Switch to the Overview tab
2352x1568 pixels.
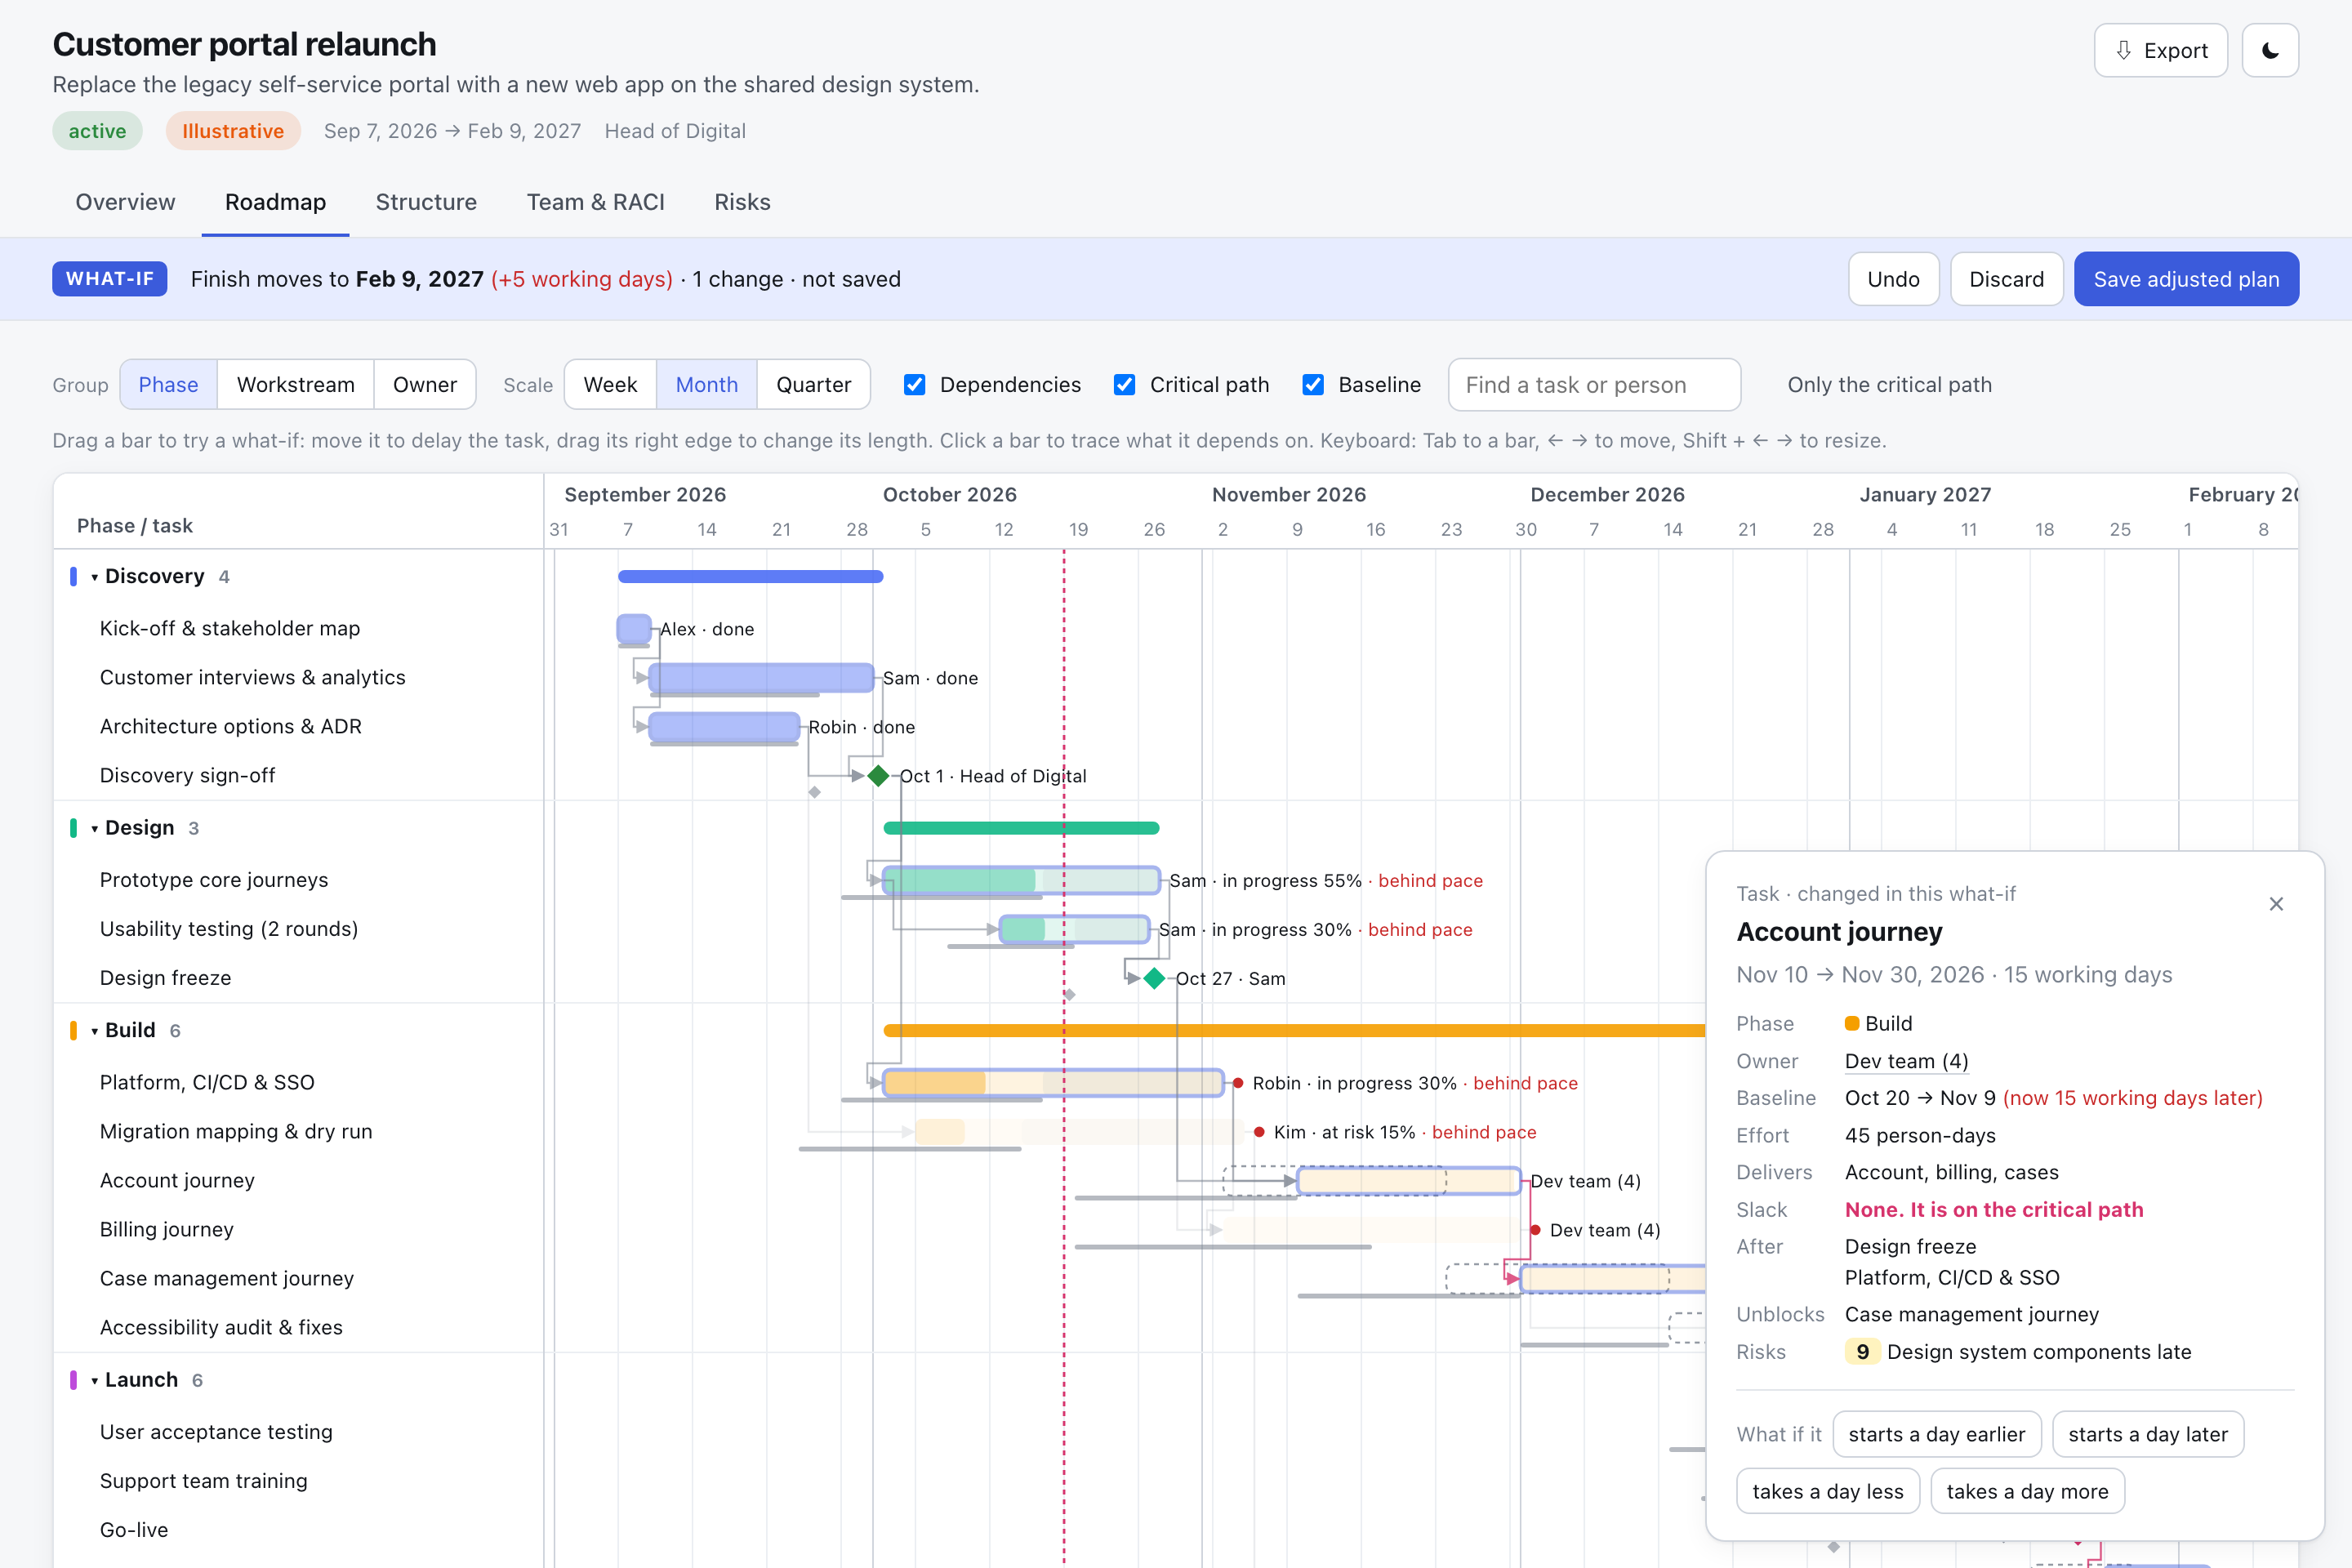125,202
